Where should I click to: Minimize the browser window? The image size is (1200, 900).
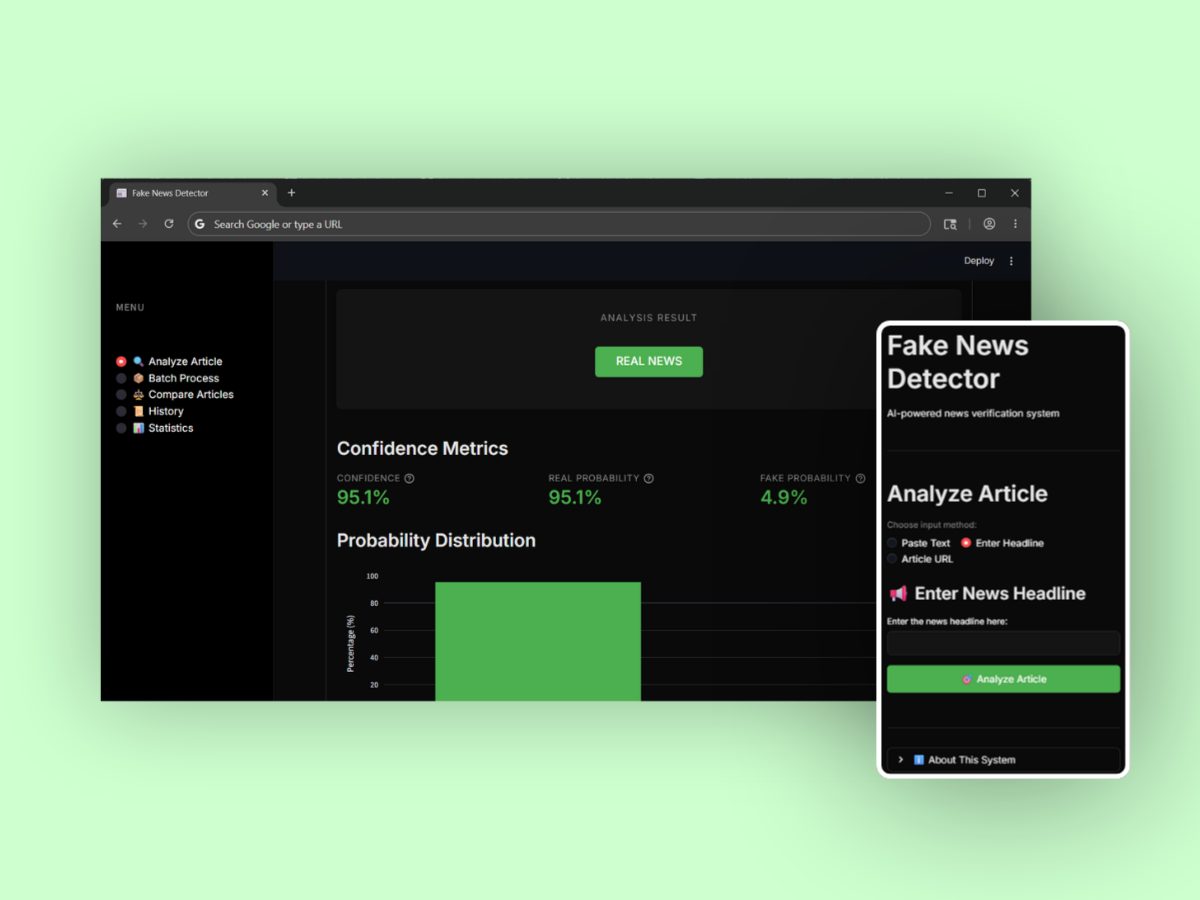pyautogui.click(x=948, y=193)
